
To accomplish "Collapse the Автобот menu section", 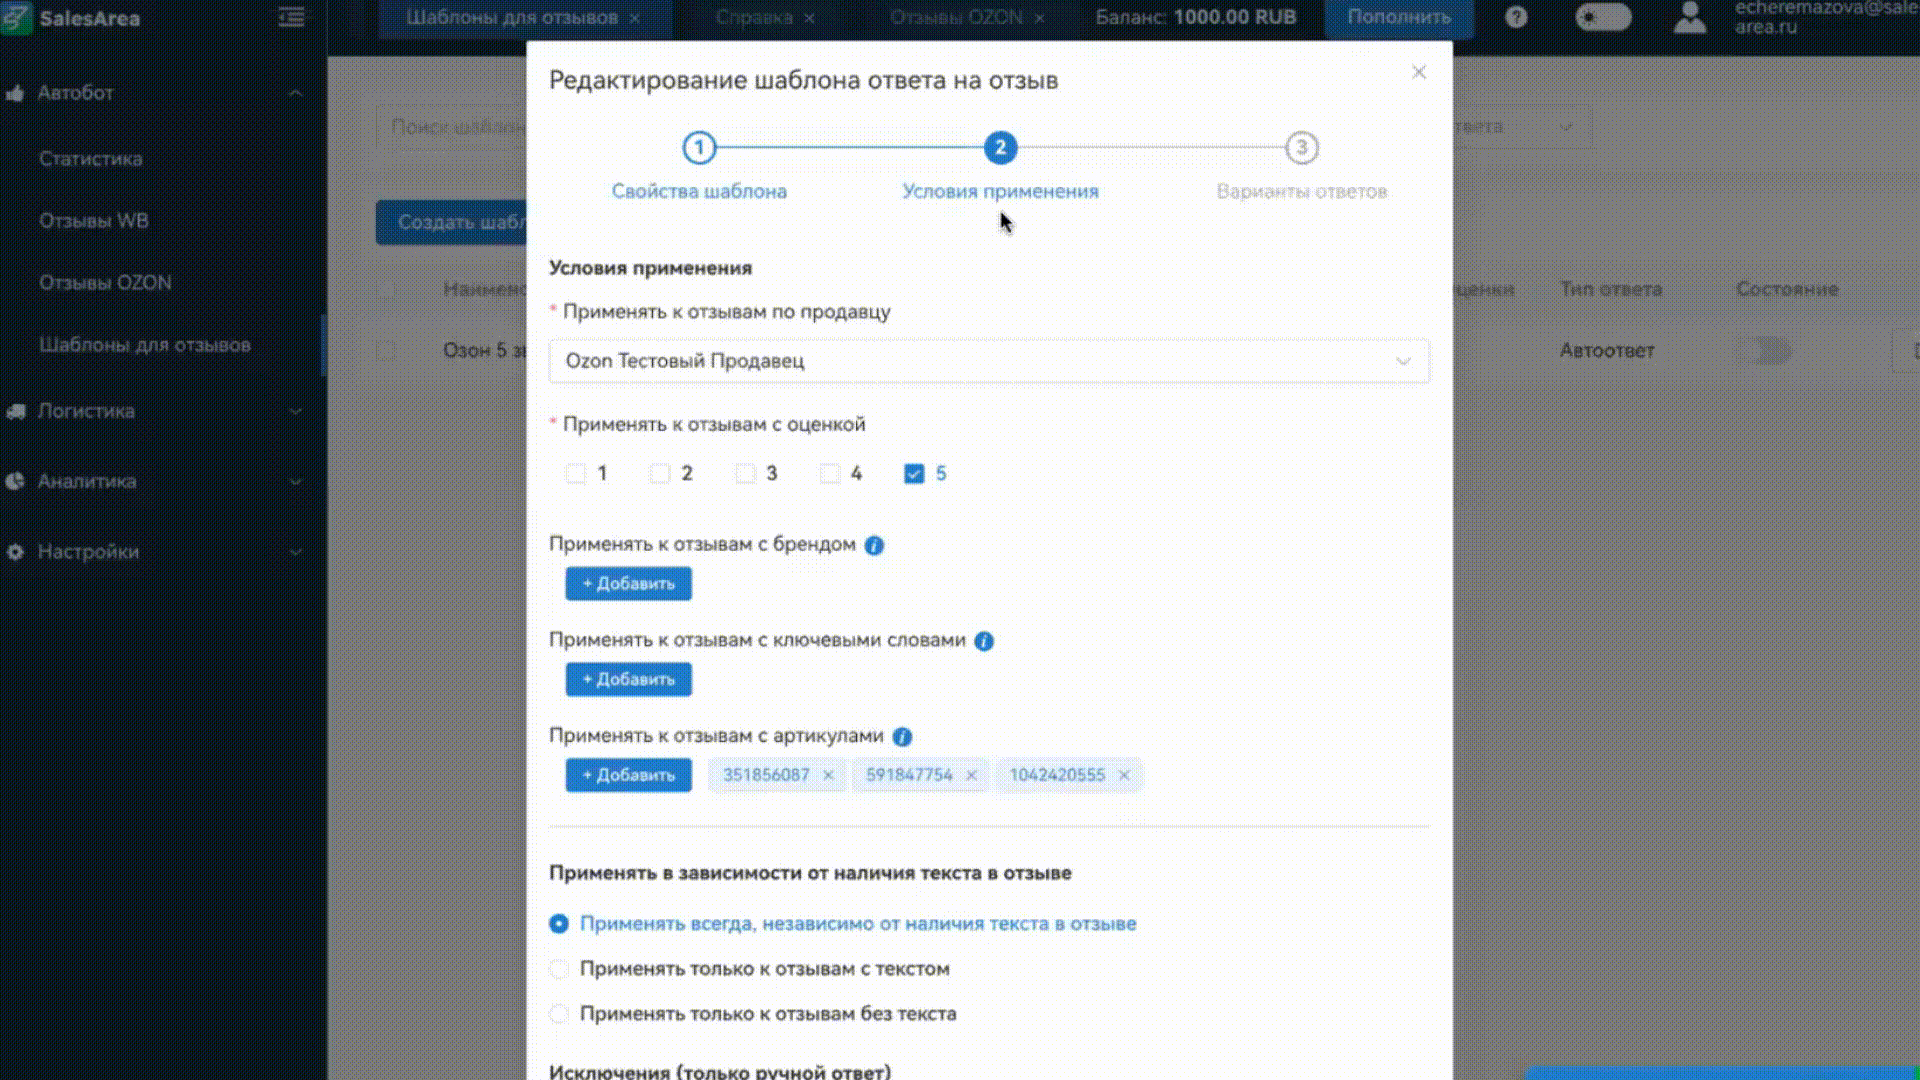I will (295, 93).
